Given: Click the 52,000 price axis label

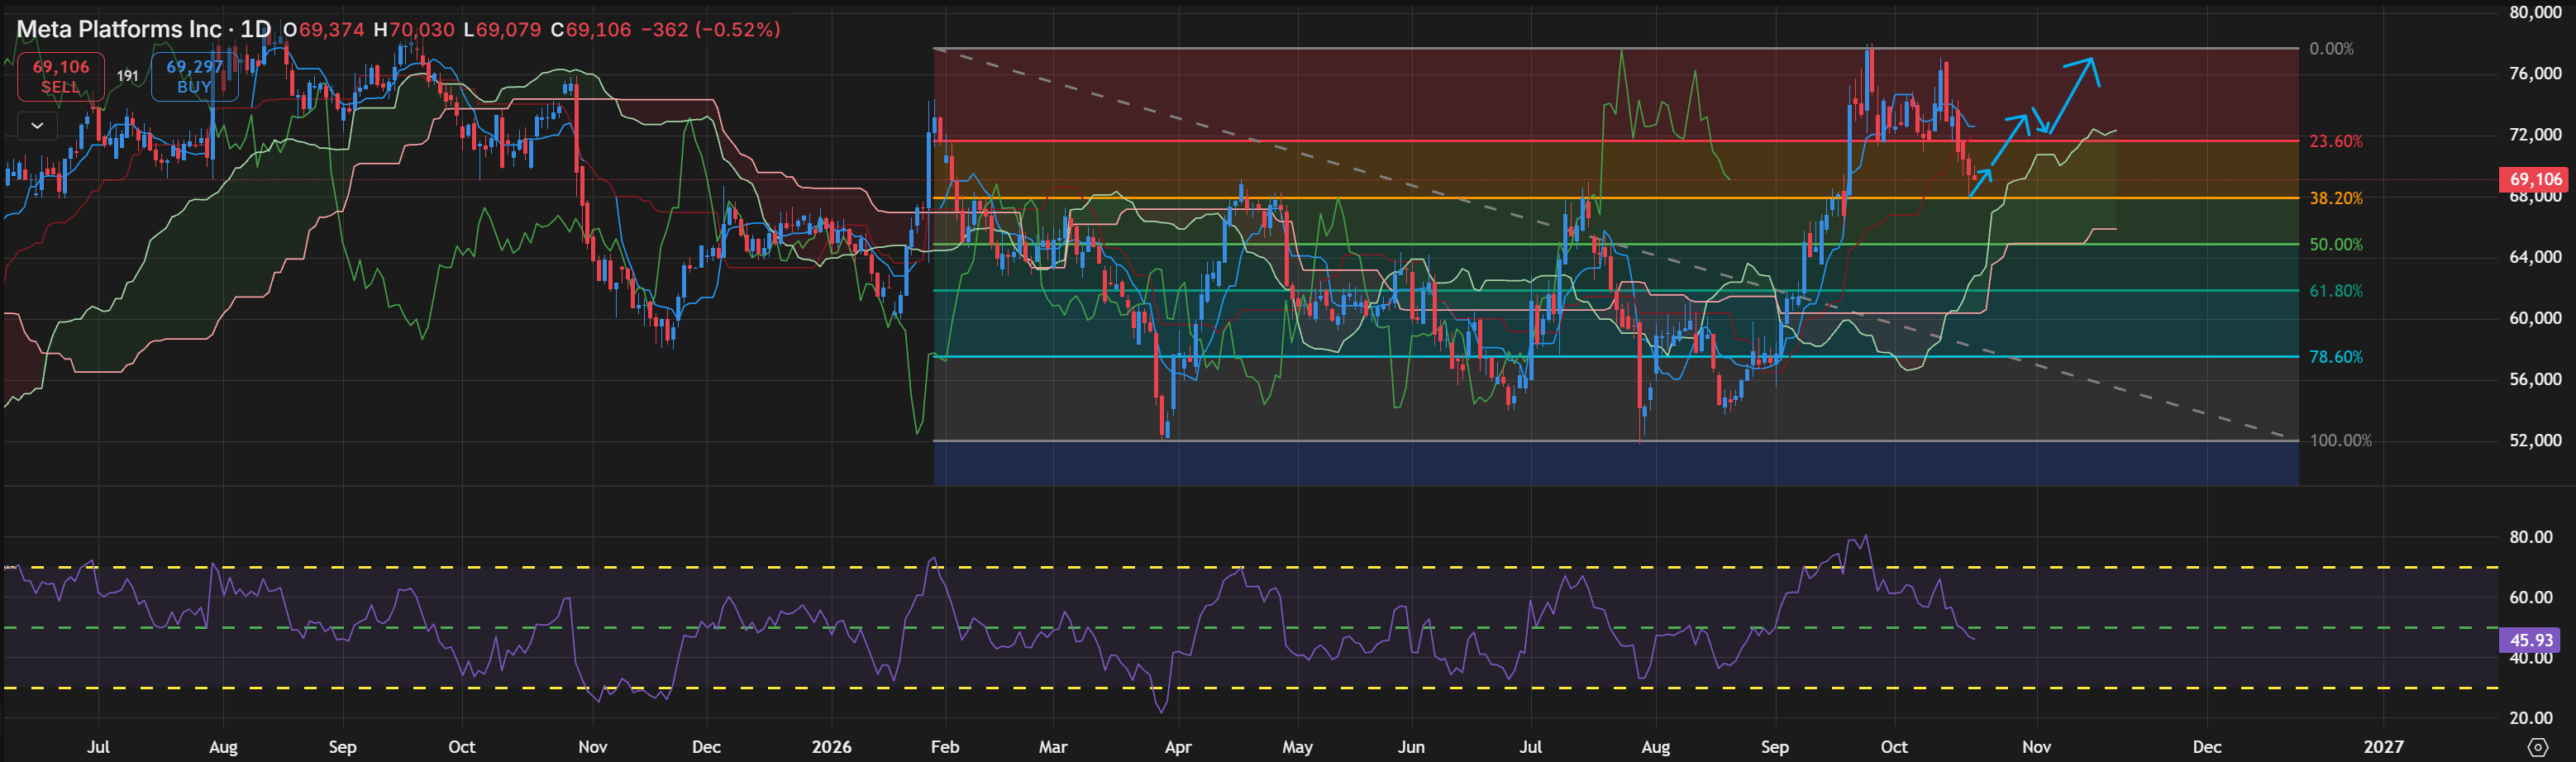Looking at the screenshot, I should [x=2535, y=440].
